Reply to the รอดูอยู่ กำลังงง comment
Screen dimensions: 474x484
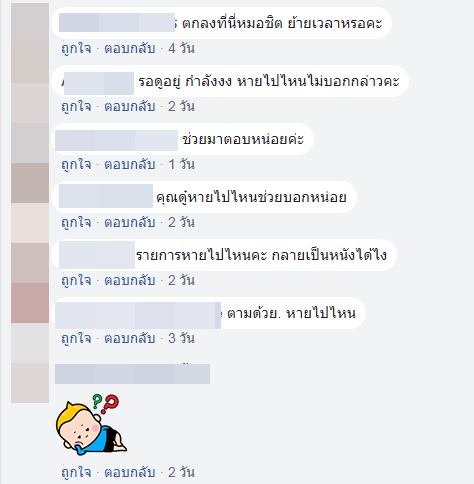tap(130, 107)
